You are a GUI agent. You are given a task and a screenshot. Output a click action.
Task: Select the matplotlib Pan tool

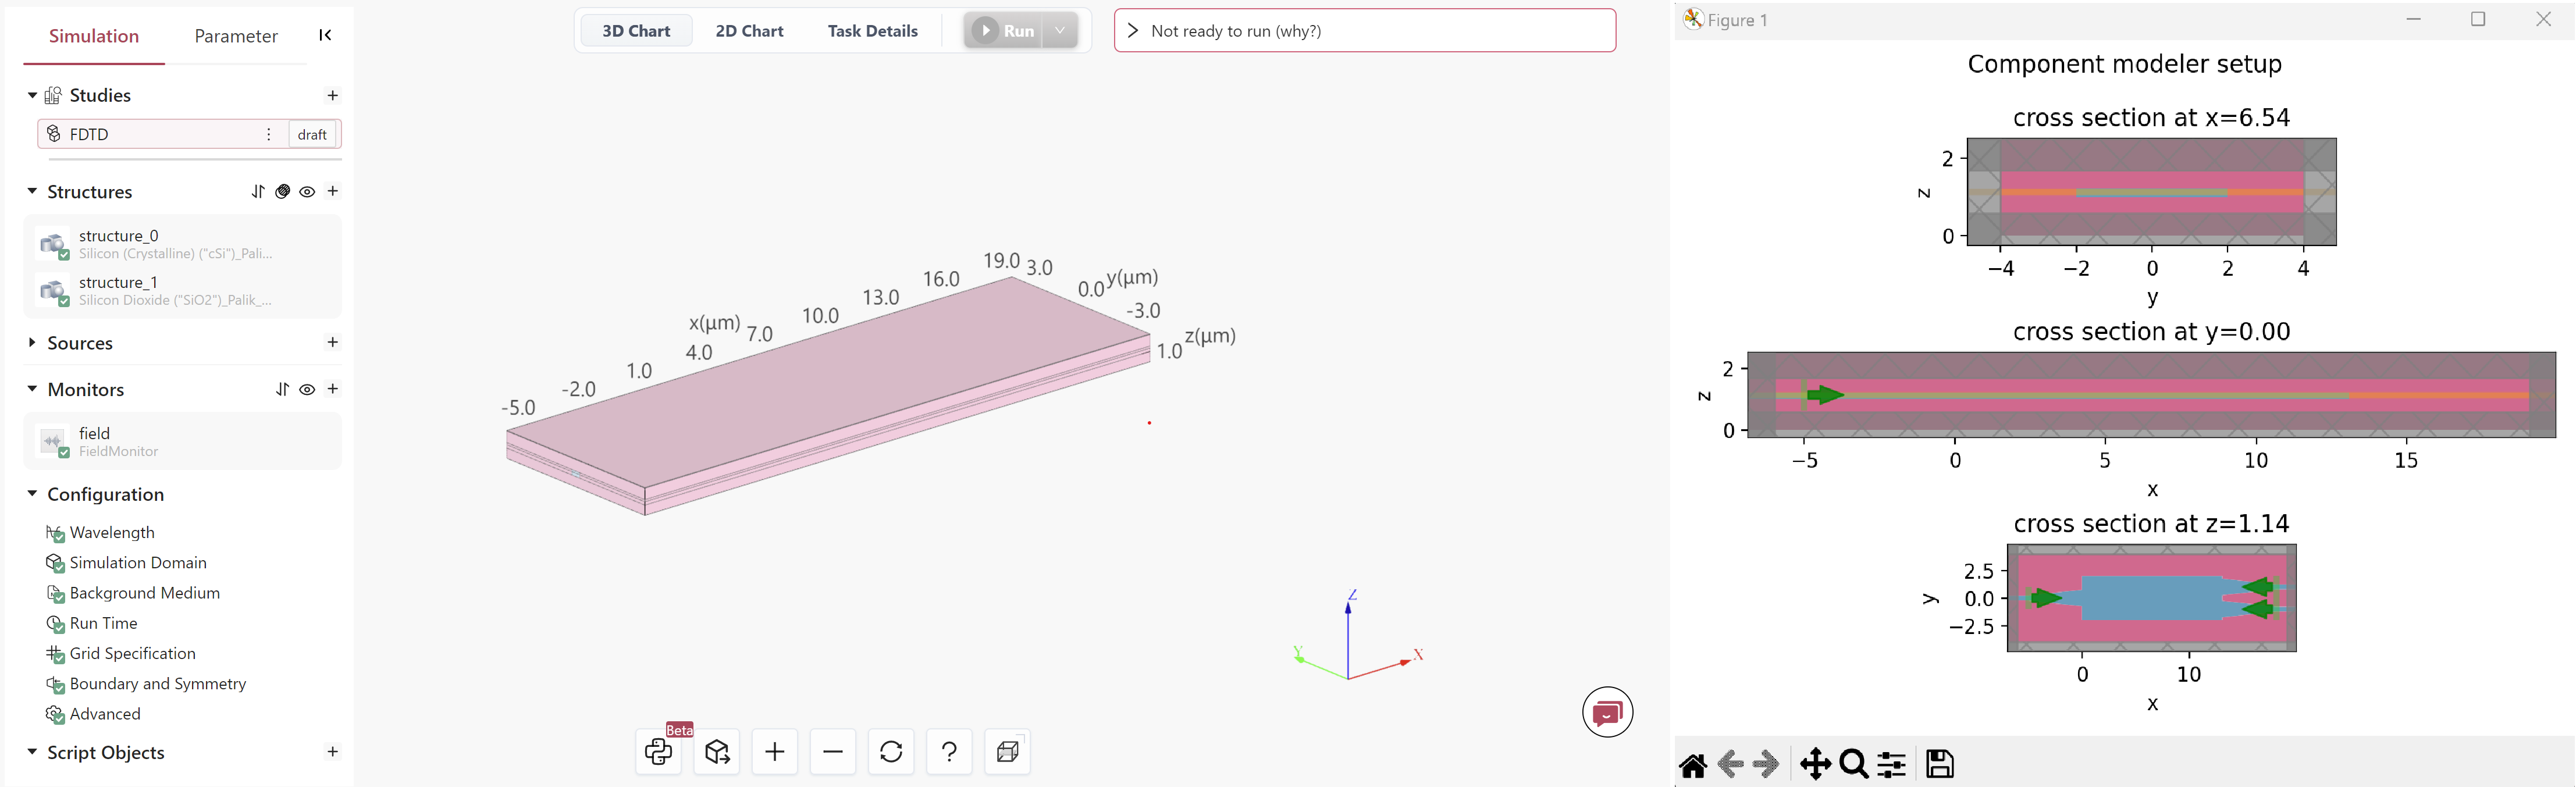1815,765
